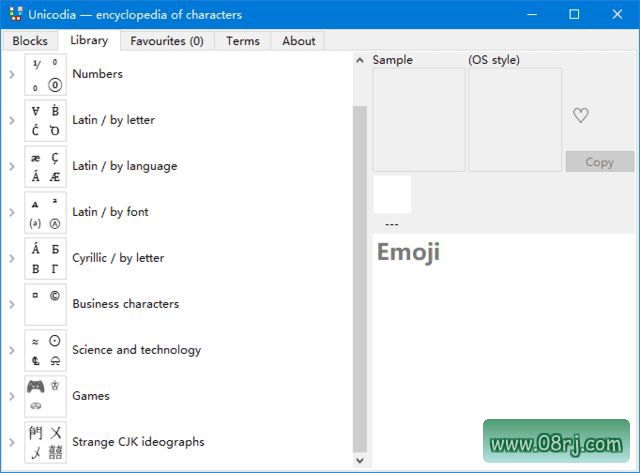
Task: Click the Copy button
Action: (600, 162)
